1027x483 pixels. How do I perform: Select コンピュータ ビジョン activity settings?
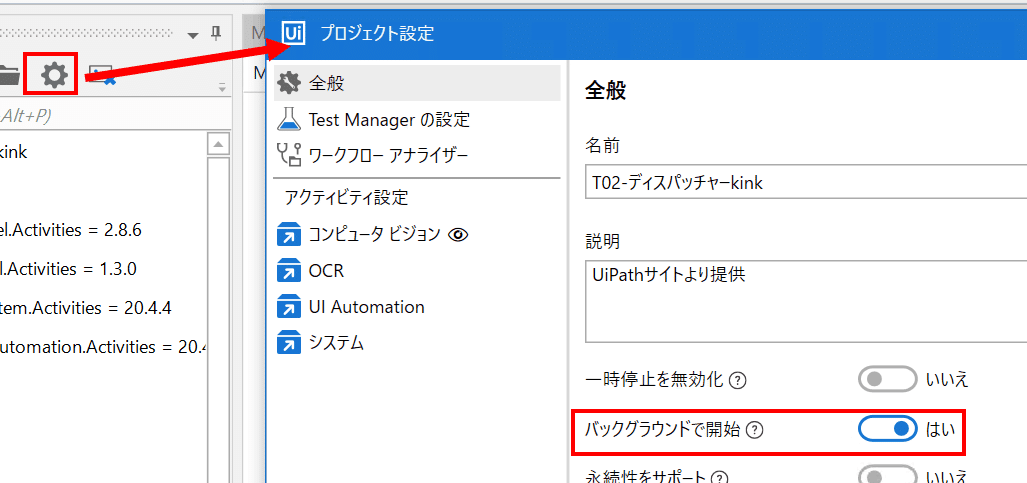click(417, 234)
